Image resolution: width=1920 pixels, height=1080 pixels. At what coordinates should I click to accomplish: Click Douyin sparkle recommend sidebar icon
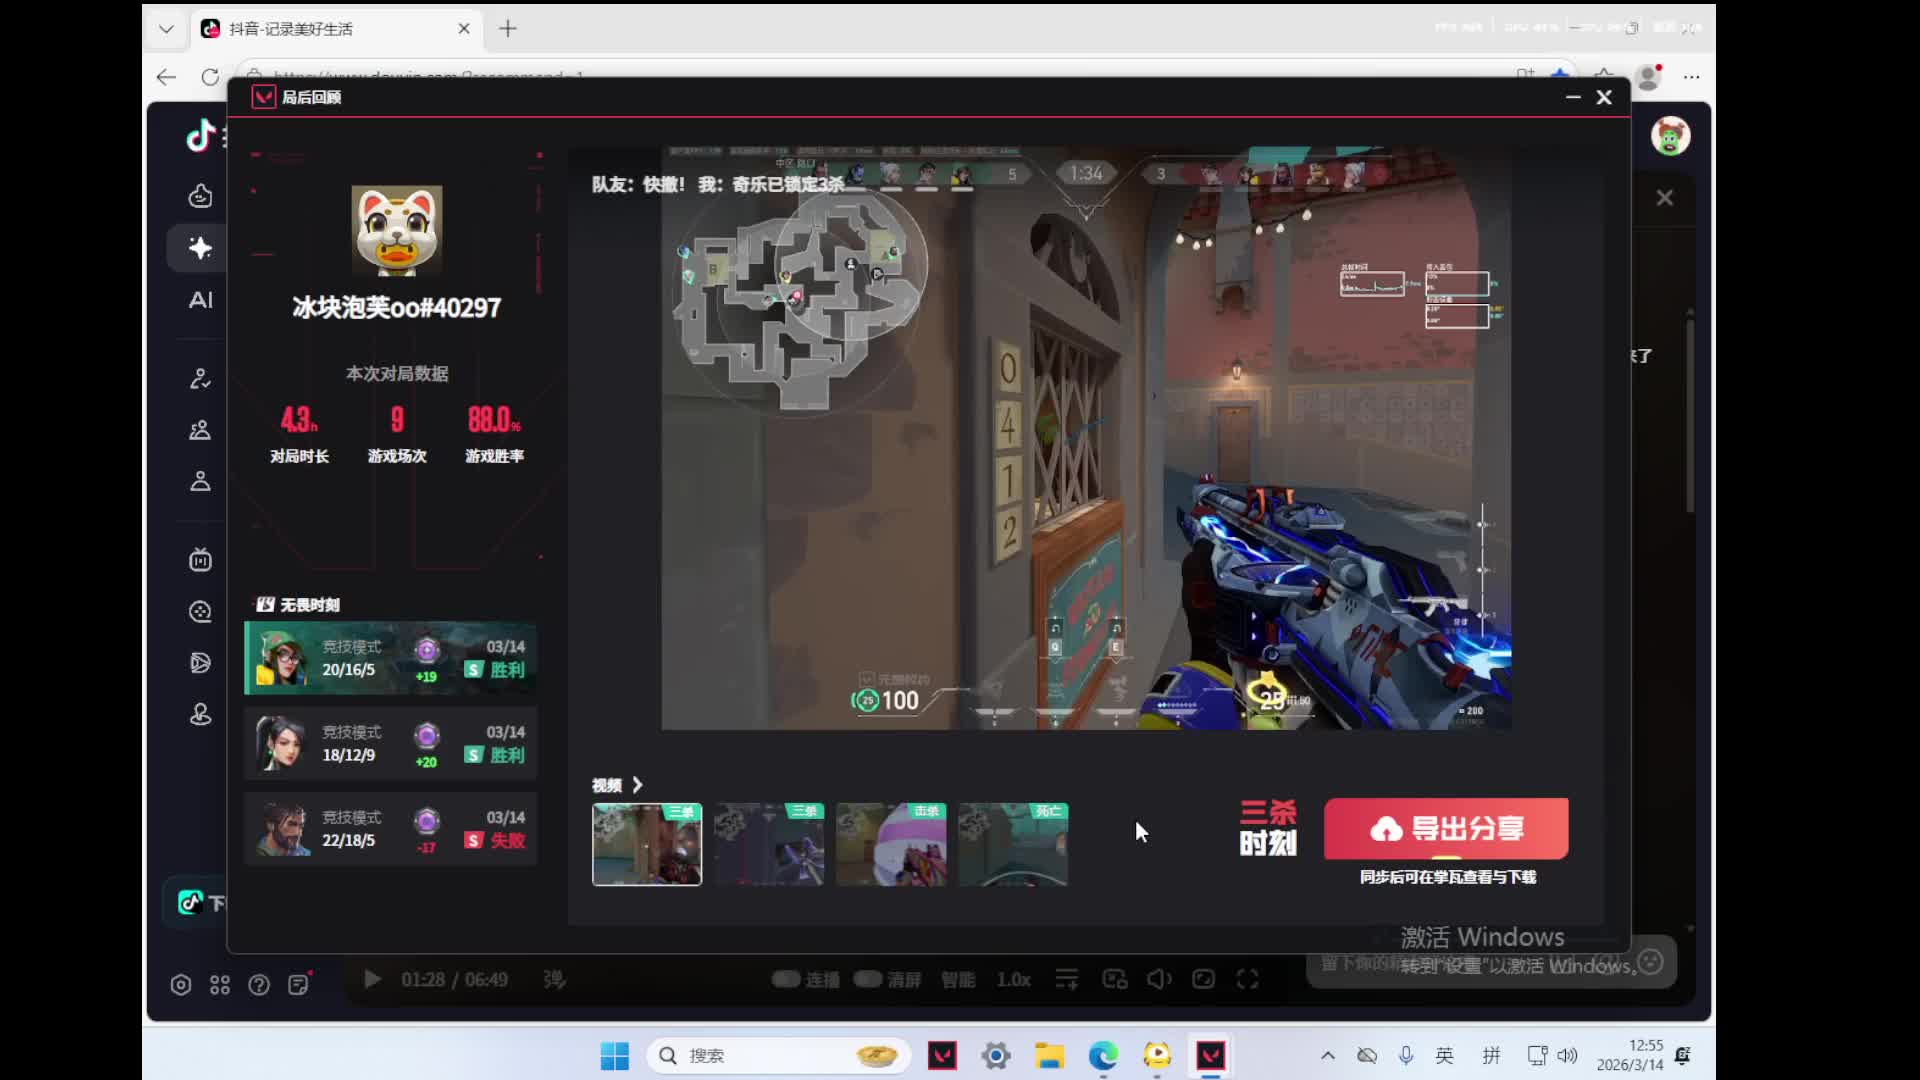click(x=201, y=248)
